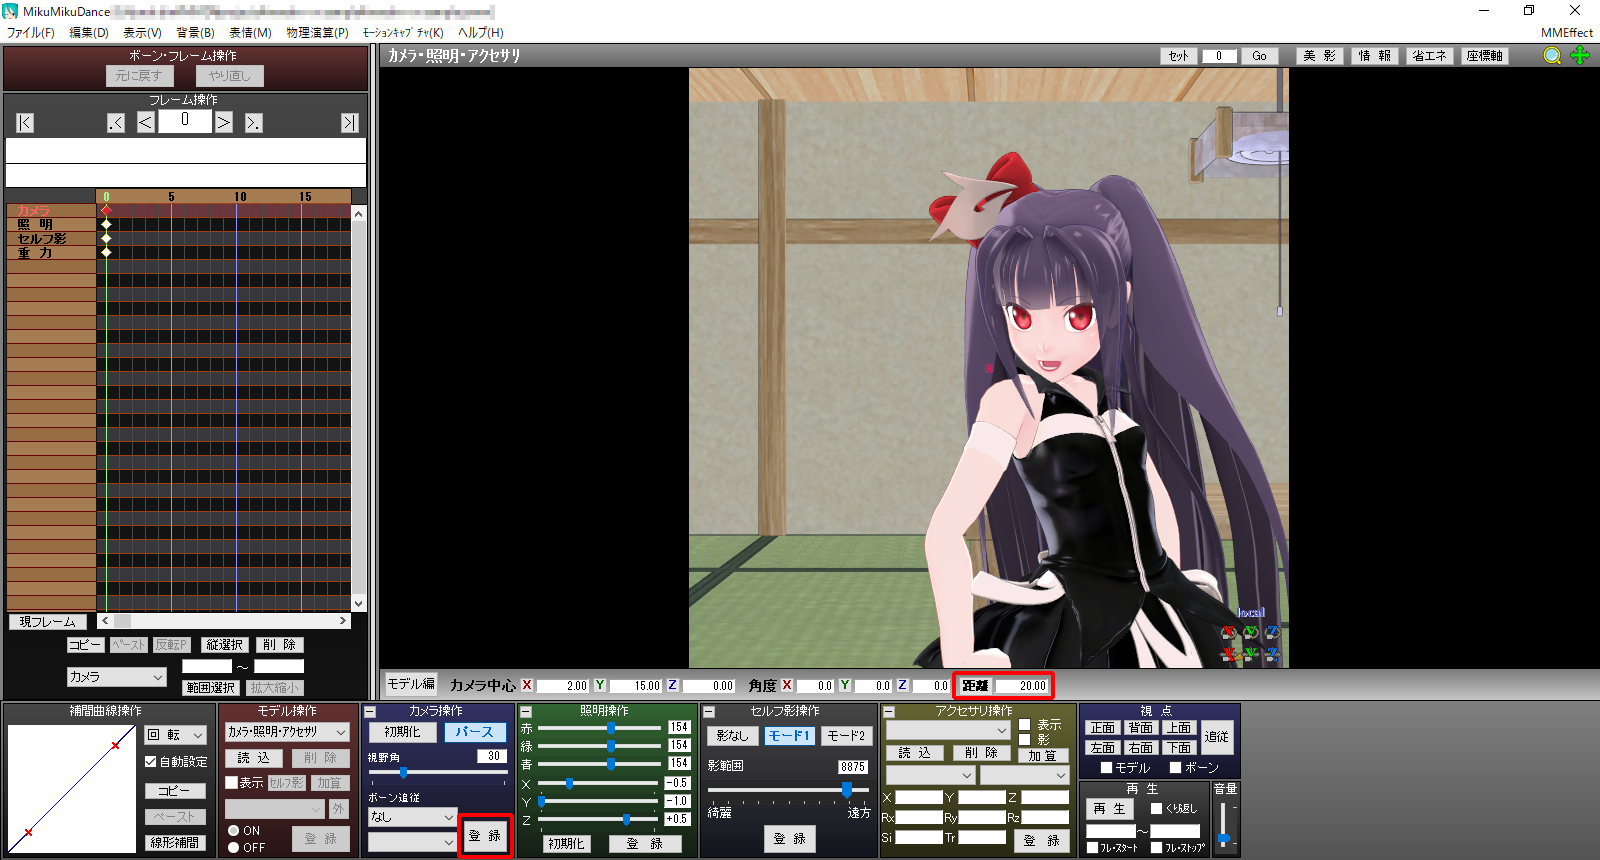Open the カメラ dropdown under timeline
The width and height of the screenshot is (1600, 860).
pyautogui.click(x=117, y=677)
